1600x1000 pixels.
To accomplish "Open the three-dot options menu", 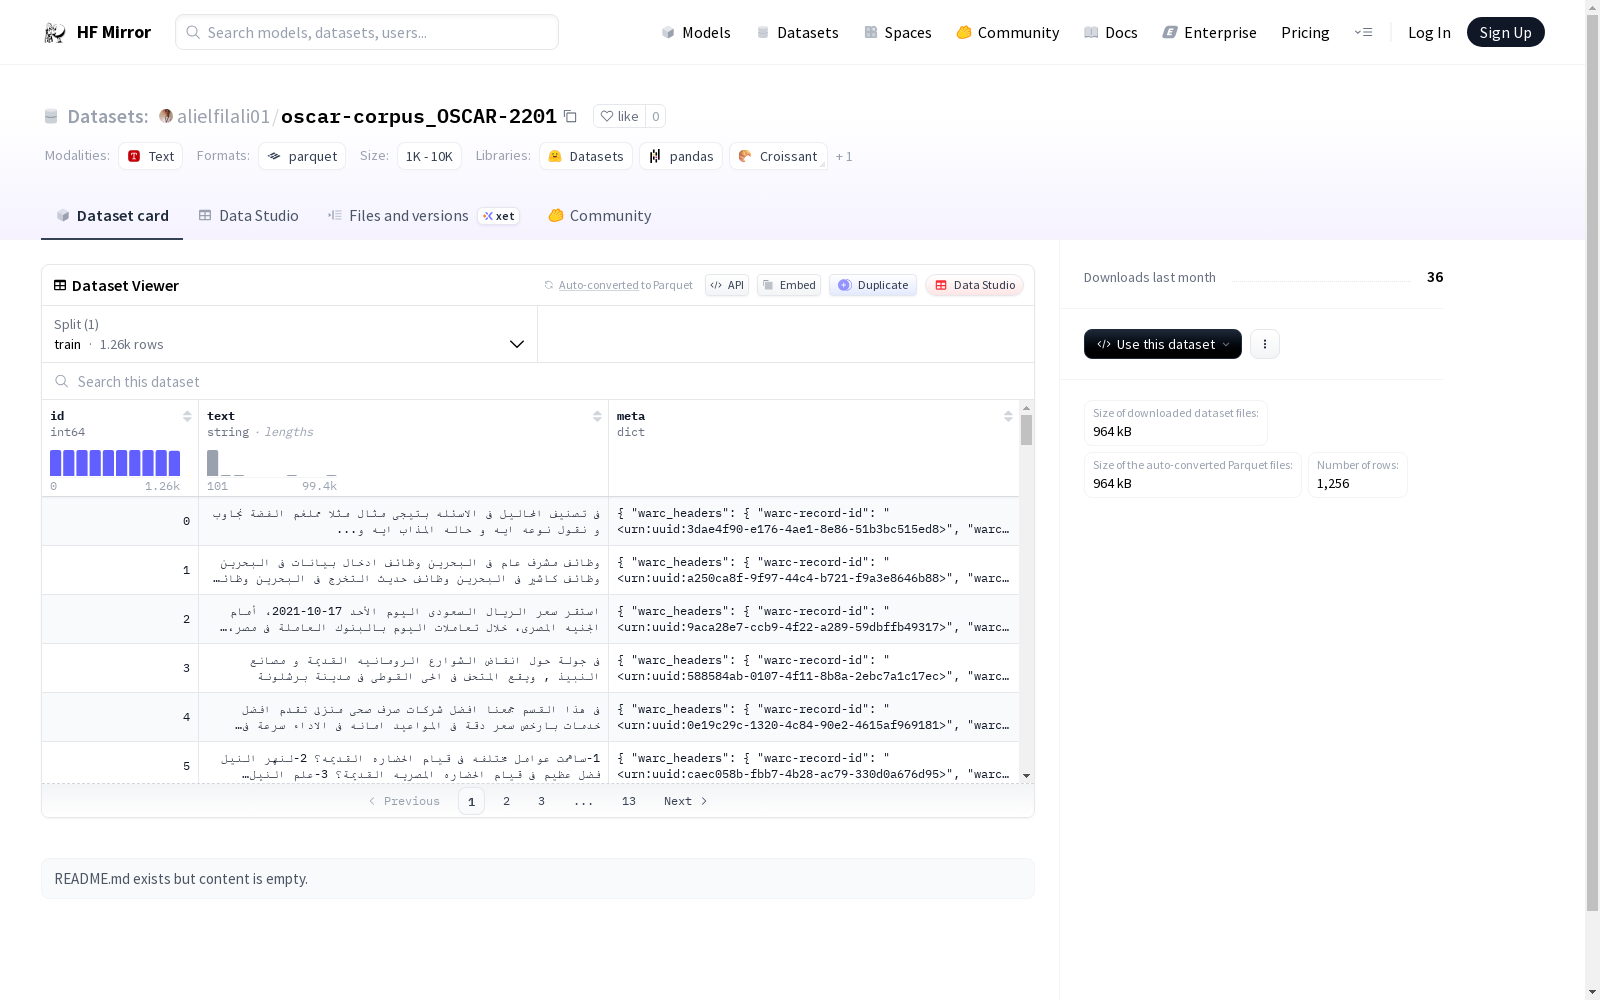I will tap(1264, 344).
